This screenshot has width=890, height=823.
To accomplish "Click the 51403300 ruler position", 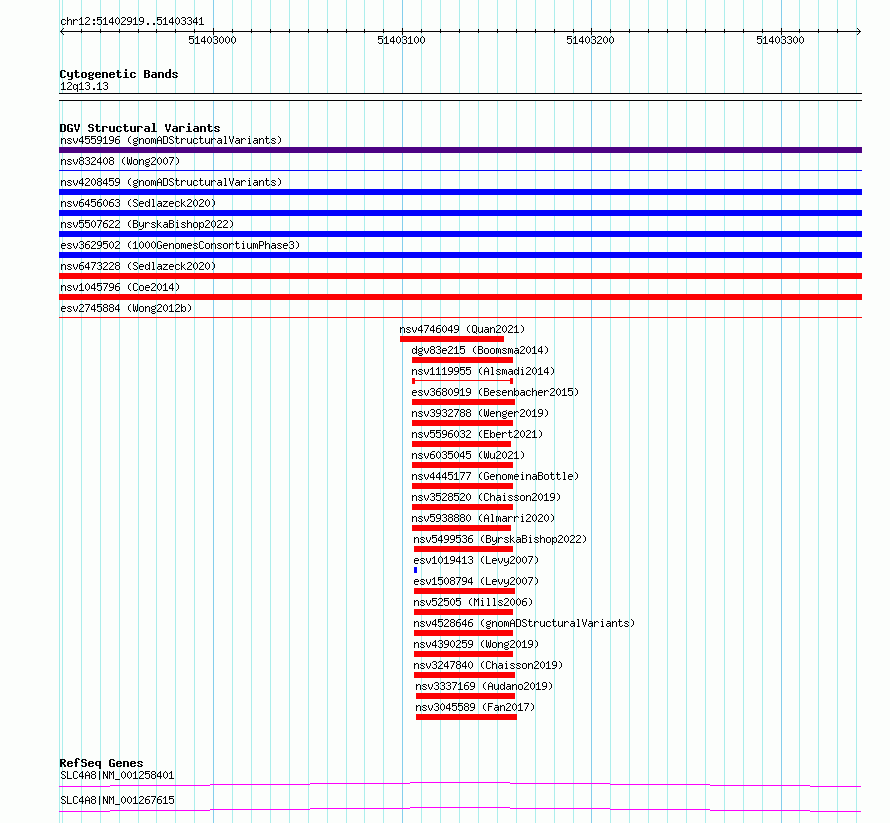I will 780,40.
